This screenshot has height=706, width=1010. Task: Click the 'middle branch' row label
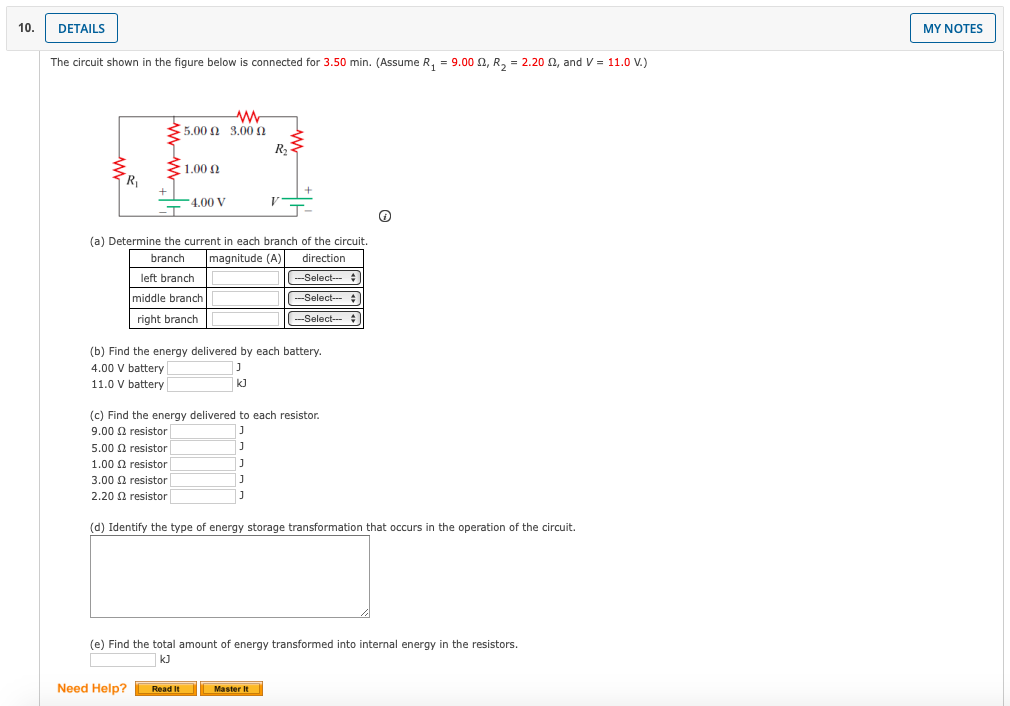click(167, 298)
